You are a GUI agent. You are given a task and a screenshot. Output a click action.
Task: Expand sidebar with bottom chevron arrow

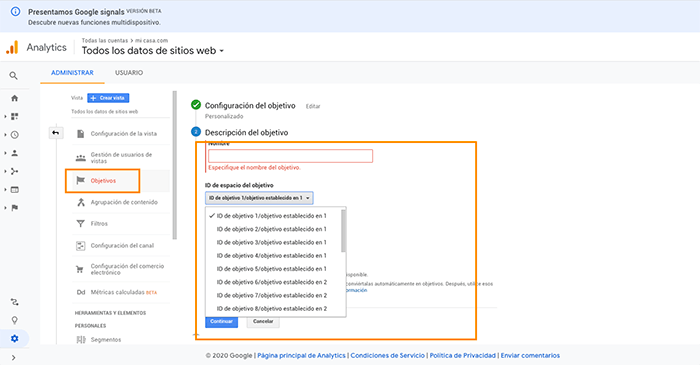[13, 357]
